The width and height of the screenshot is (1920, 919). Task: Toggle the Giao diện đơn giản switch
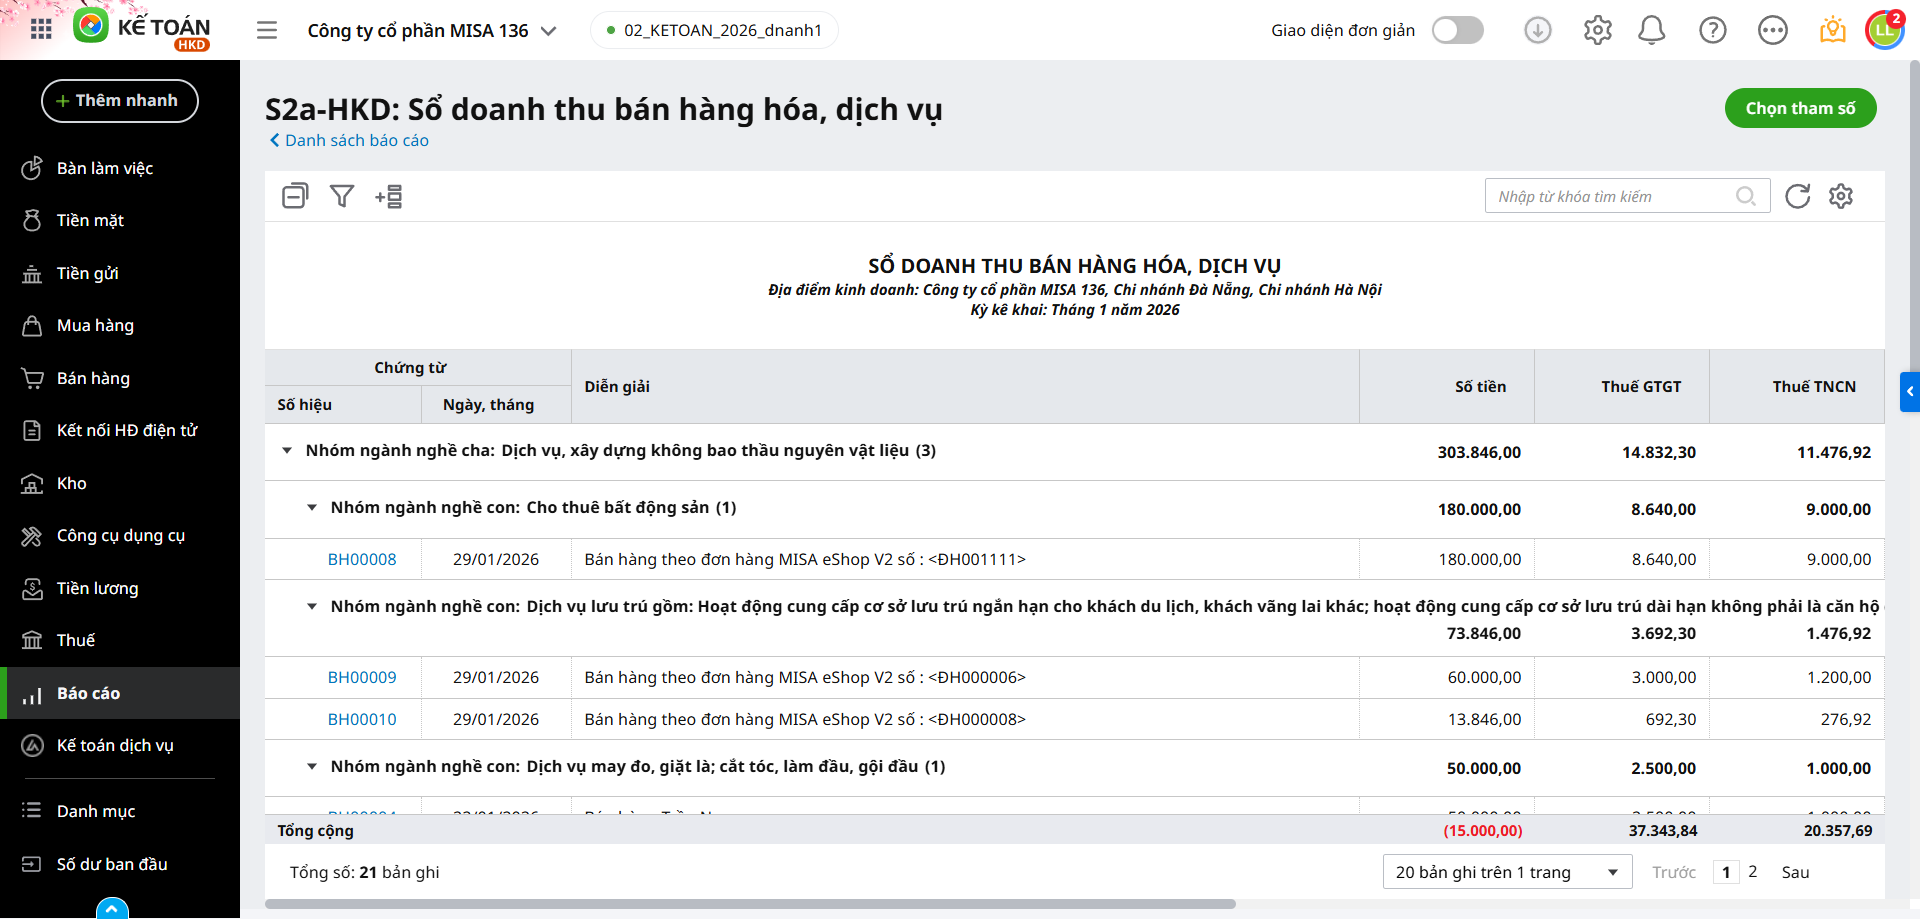point(1457,31)
